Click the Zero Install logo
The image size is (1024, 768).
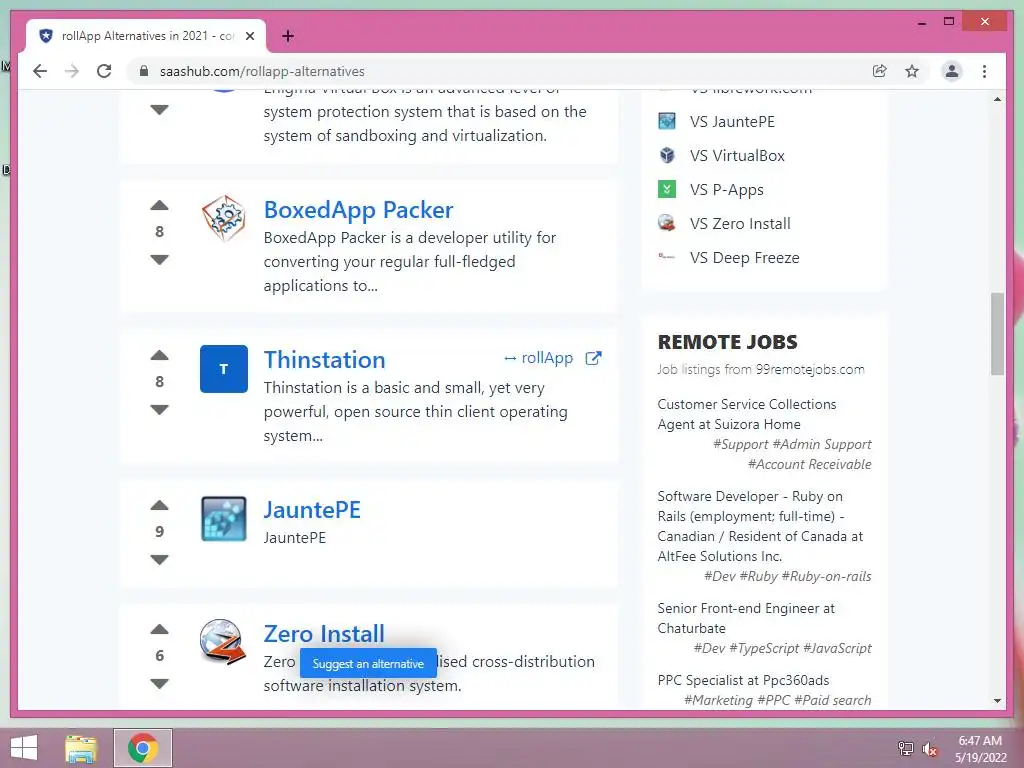(223, 642)
